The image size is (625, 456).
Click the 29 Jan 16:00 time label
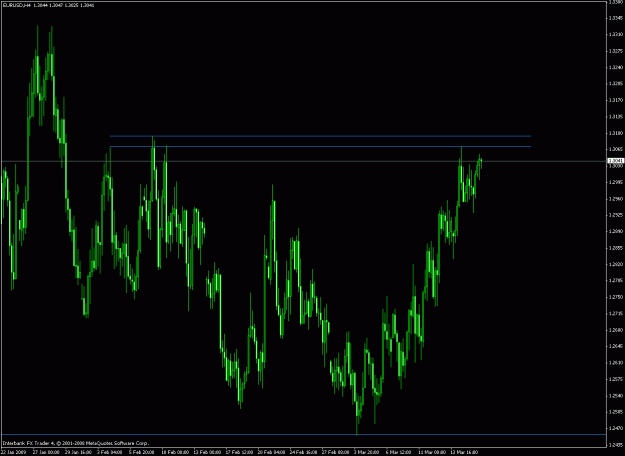coord(78,452)
